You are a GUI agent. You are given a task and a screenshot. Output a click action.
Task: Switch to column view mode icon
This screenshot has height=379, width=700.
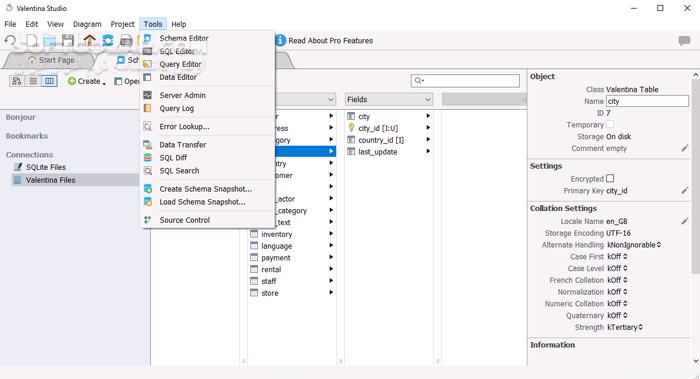coord(50,81)
